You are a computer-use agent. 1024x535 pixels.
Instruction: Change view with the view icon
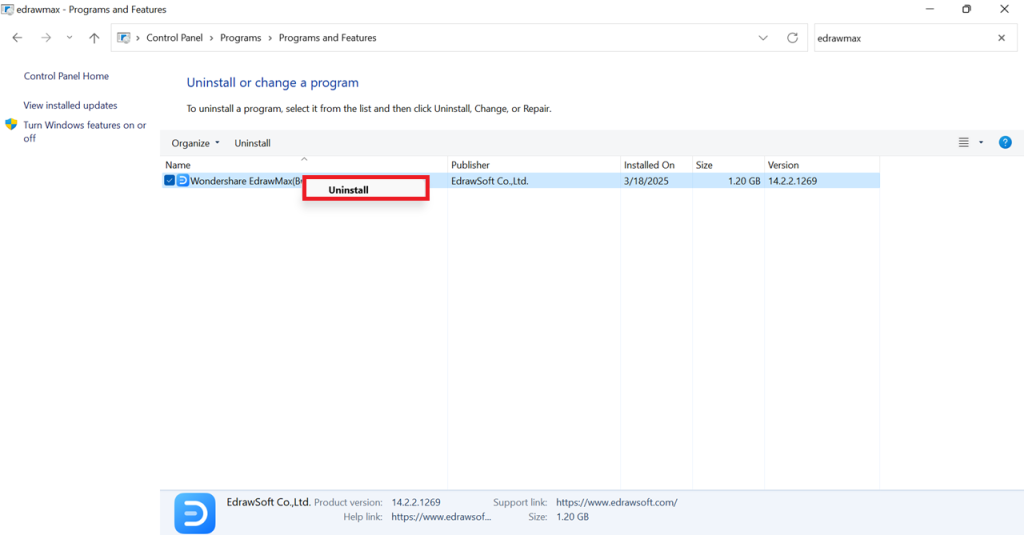(963, 142)
